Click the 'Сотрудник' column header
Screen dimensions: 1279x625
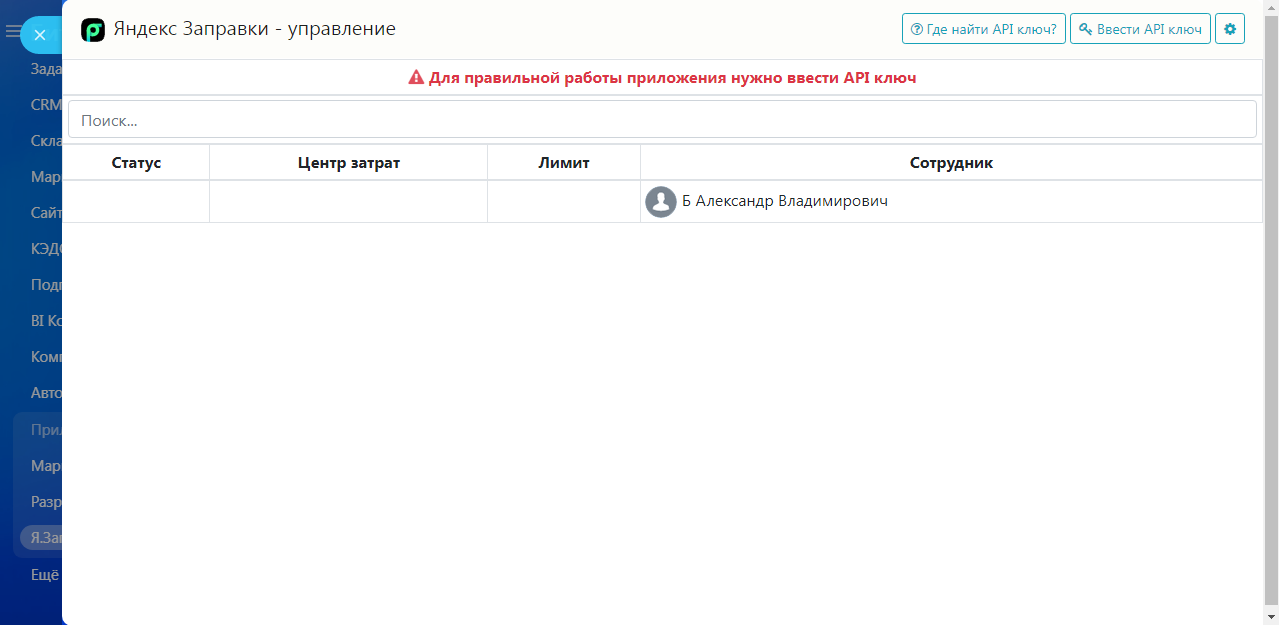(951, 163)
